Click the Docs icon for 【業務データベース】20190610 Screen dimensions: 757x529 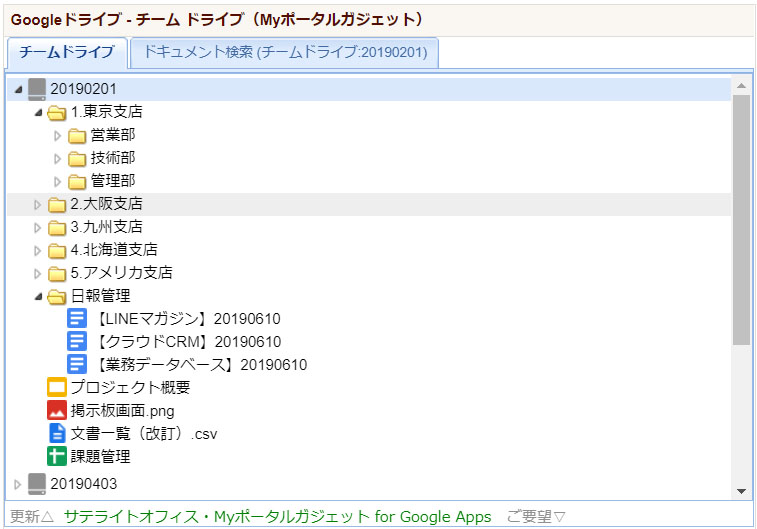click(77, 364)
